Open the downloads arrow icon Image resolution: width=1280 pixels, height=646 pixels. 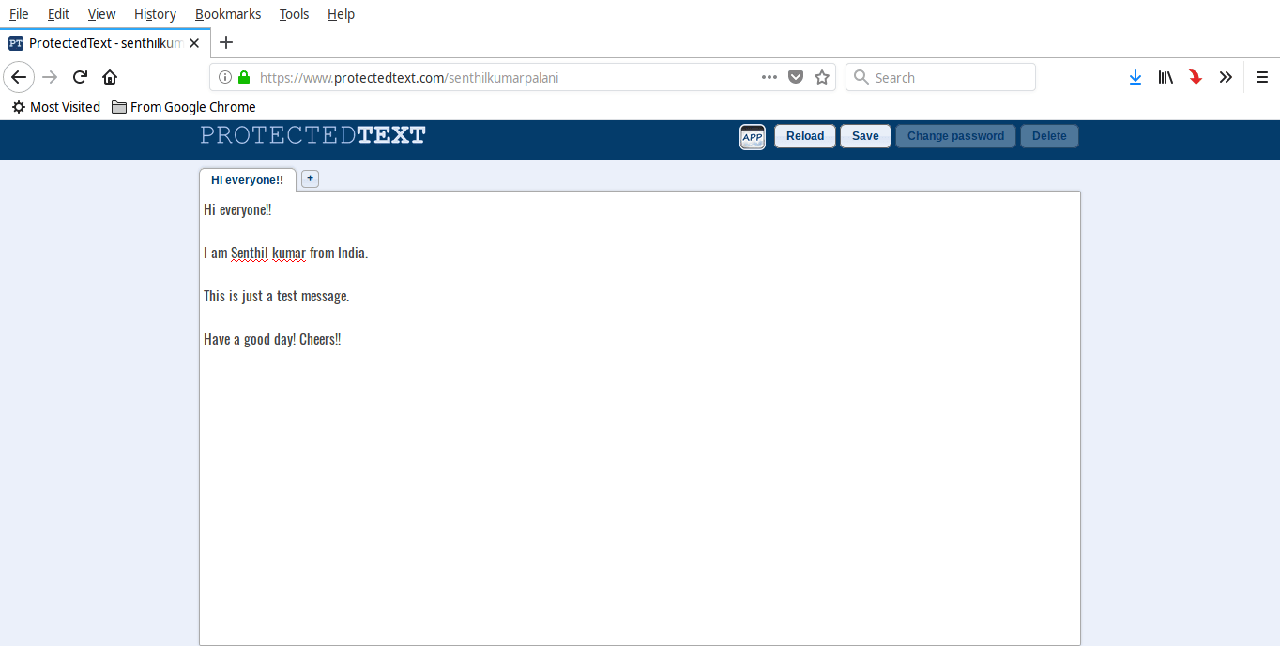point(1135,77)
